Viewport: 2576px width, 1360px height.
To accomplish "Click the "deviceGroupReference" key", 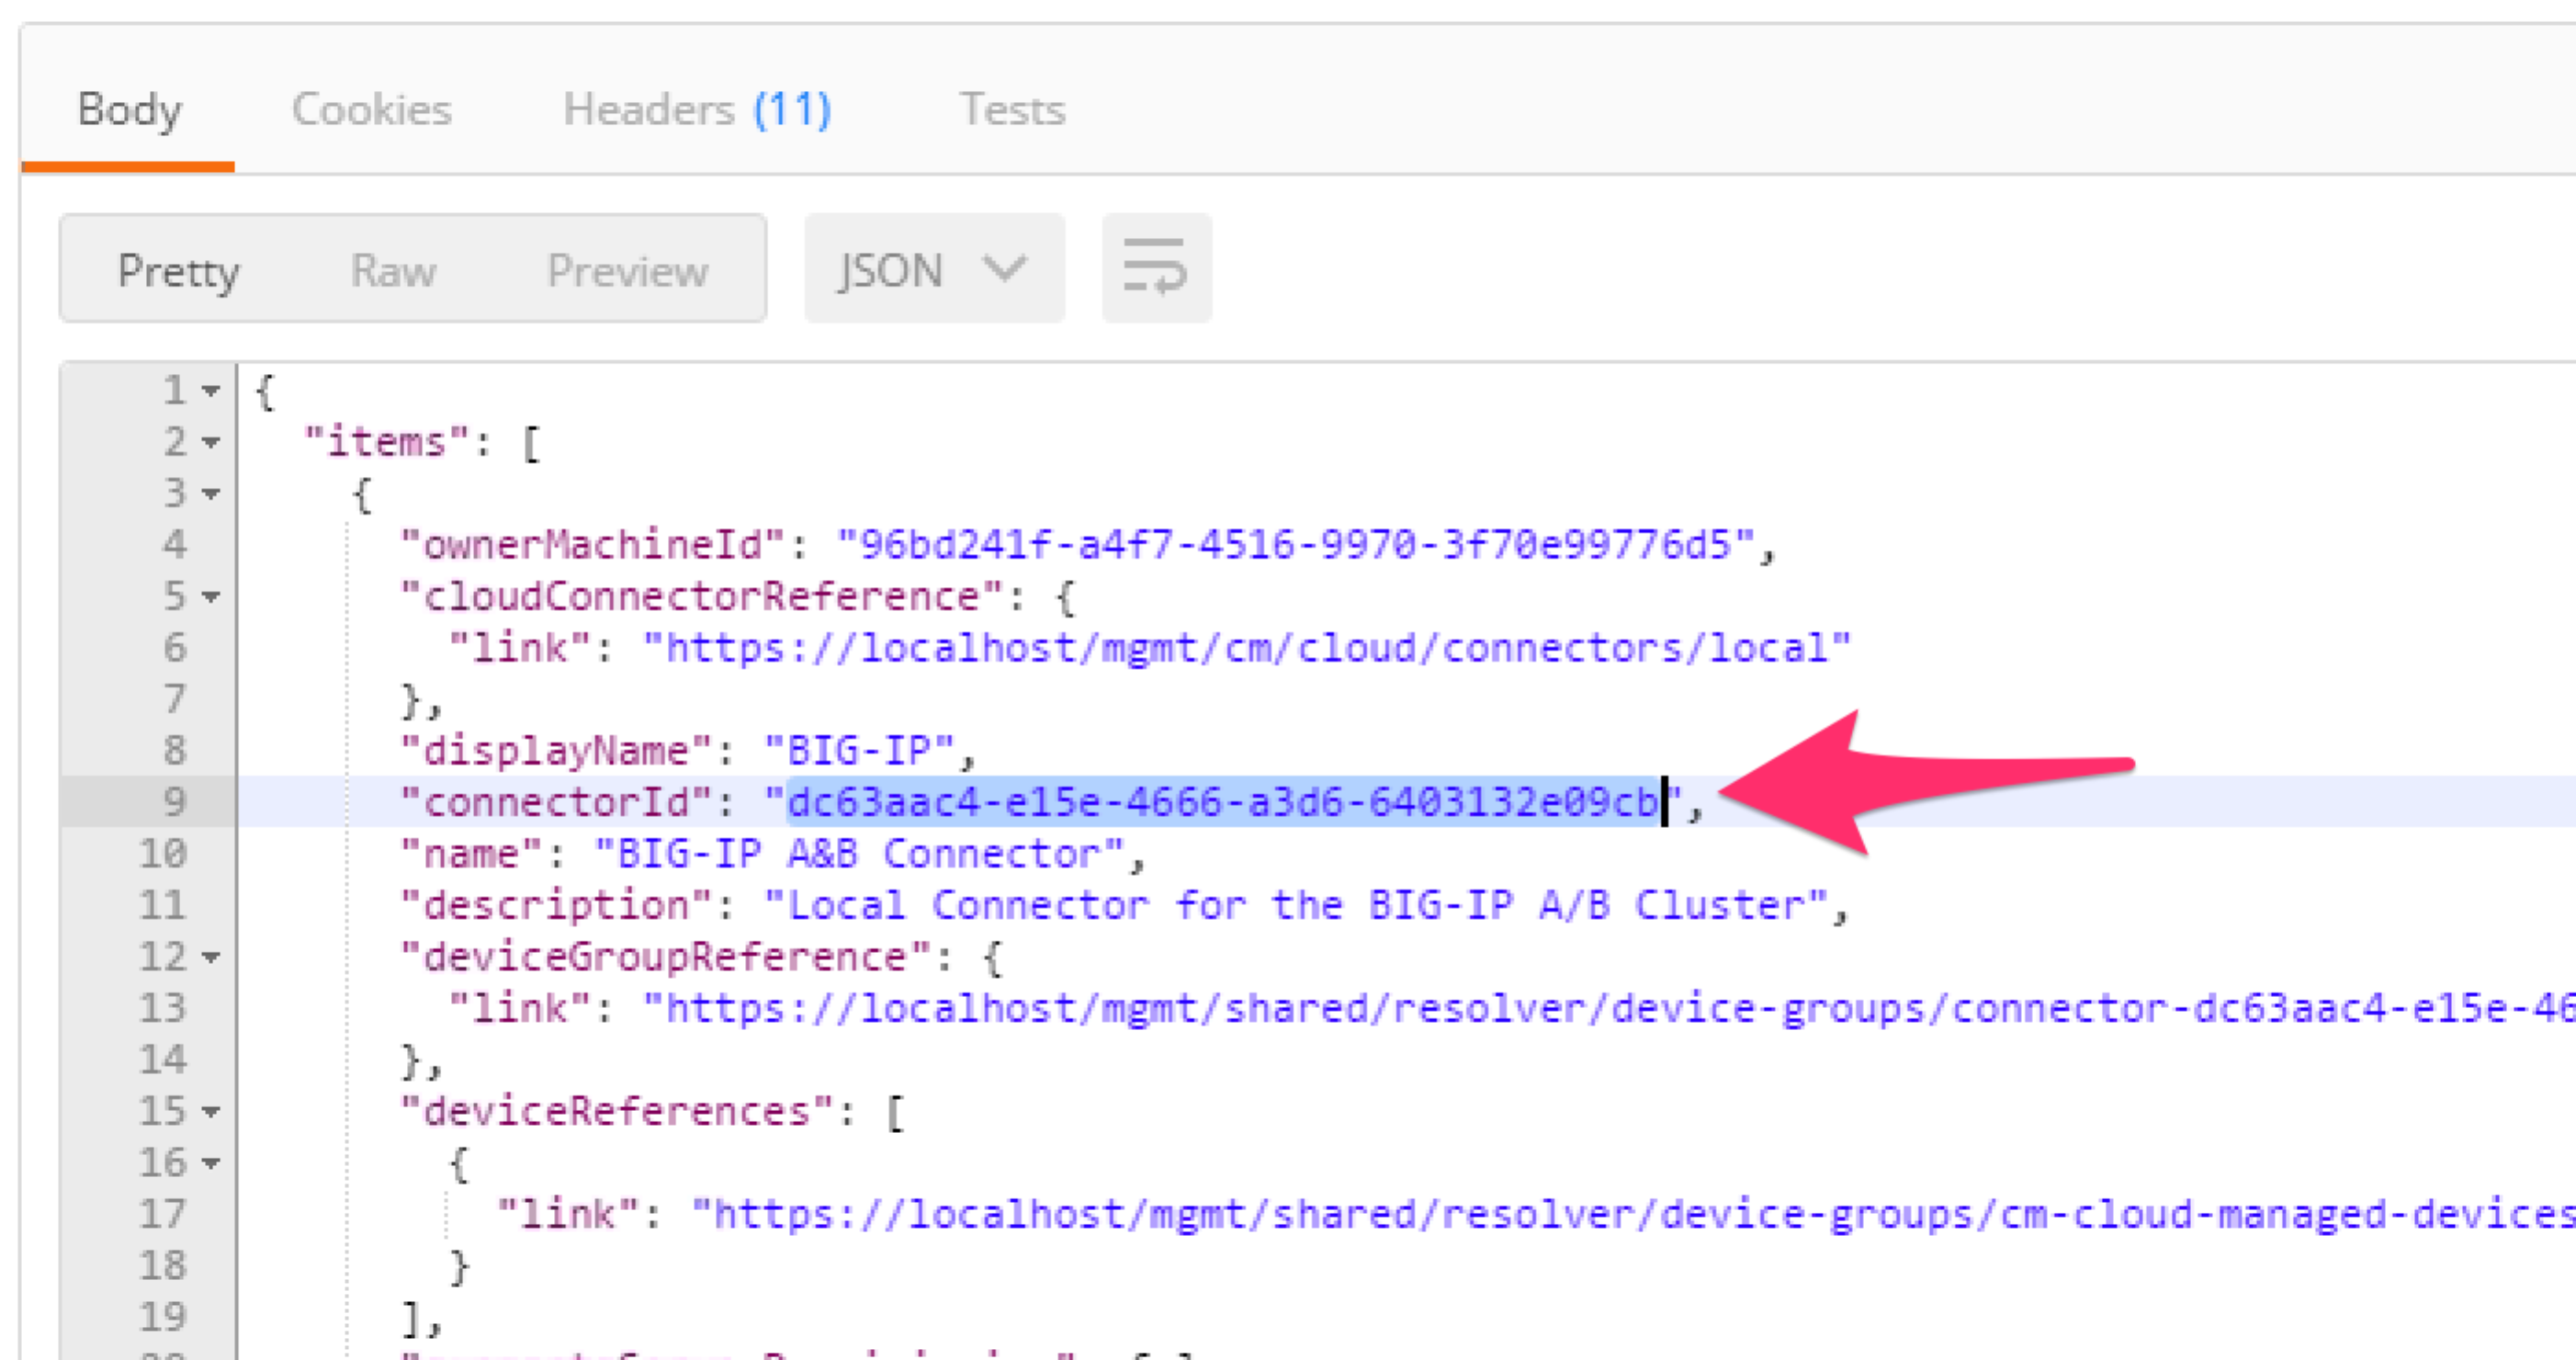I will pos(665,957).
